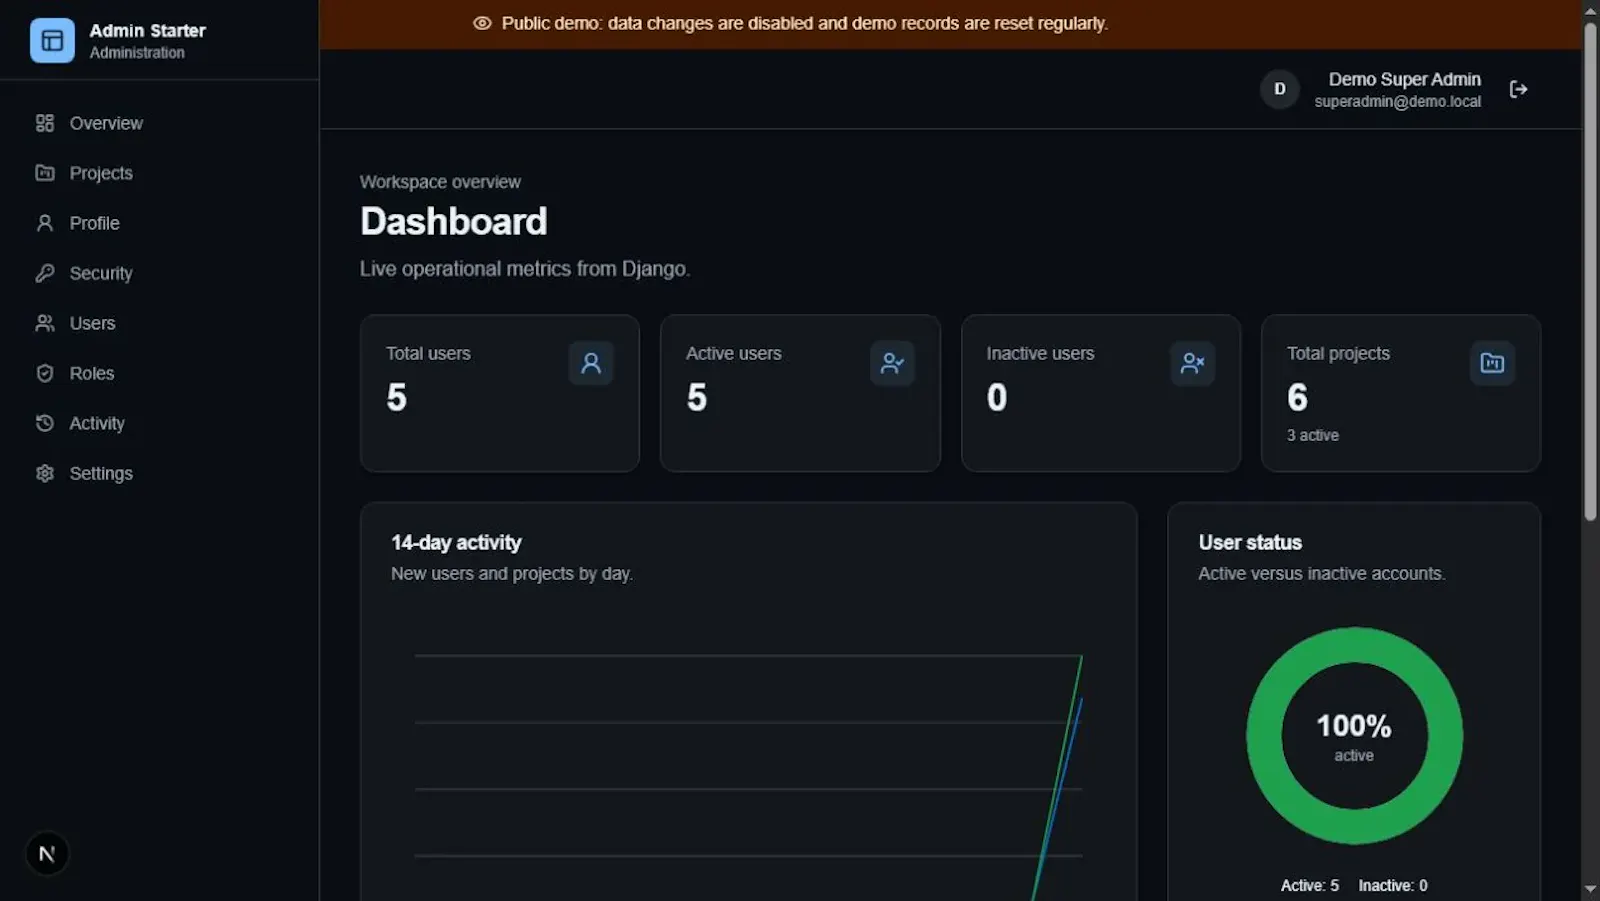Click the page vertical scrollbar thumb
1600x901 pixels.
[x=1590, y=270]
